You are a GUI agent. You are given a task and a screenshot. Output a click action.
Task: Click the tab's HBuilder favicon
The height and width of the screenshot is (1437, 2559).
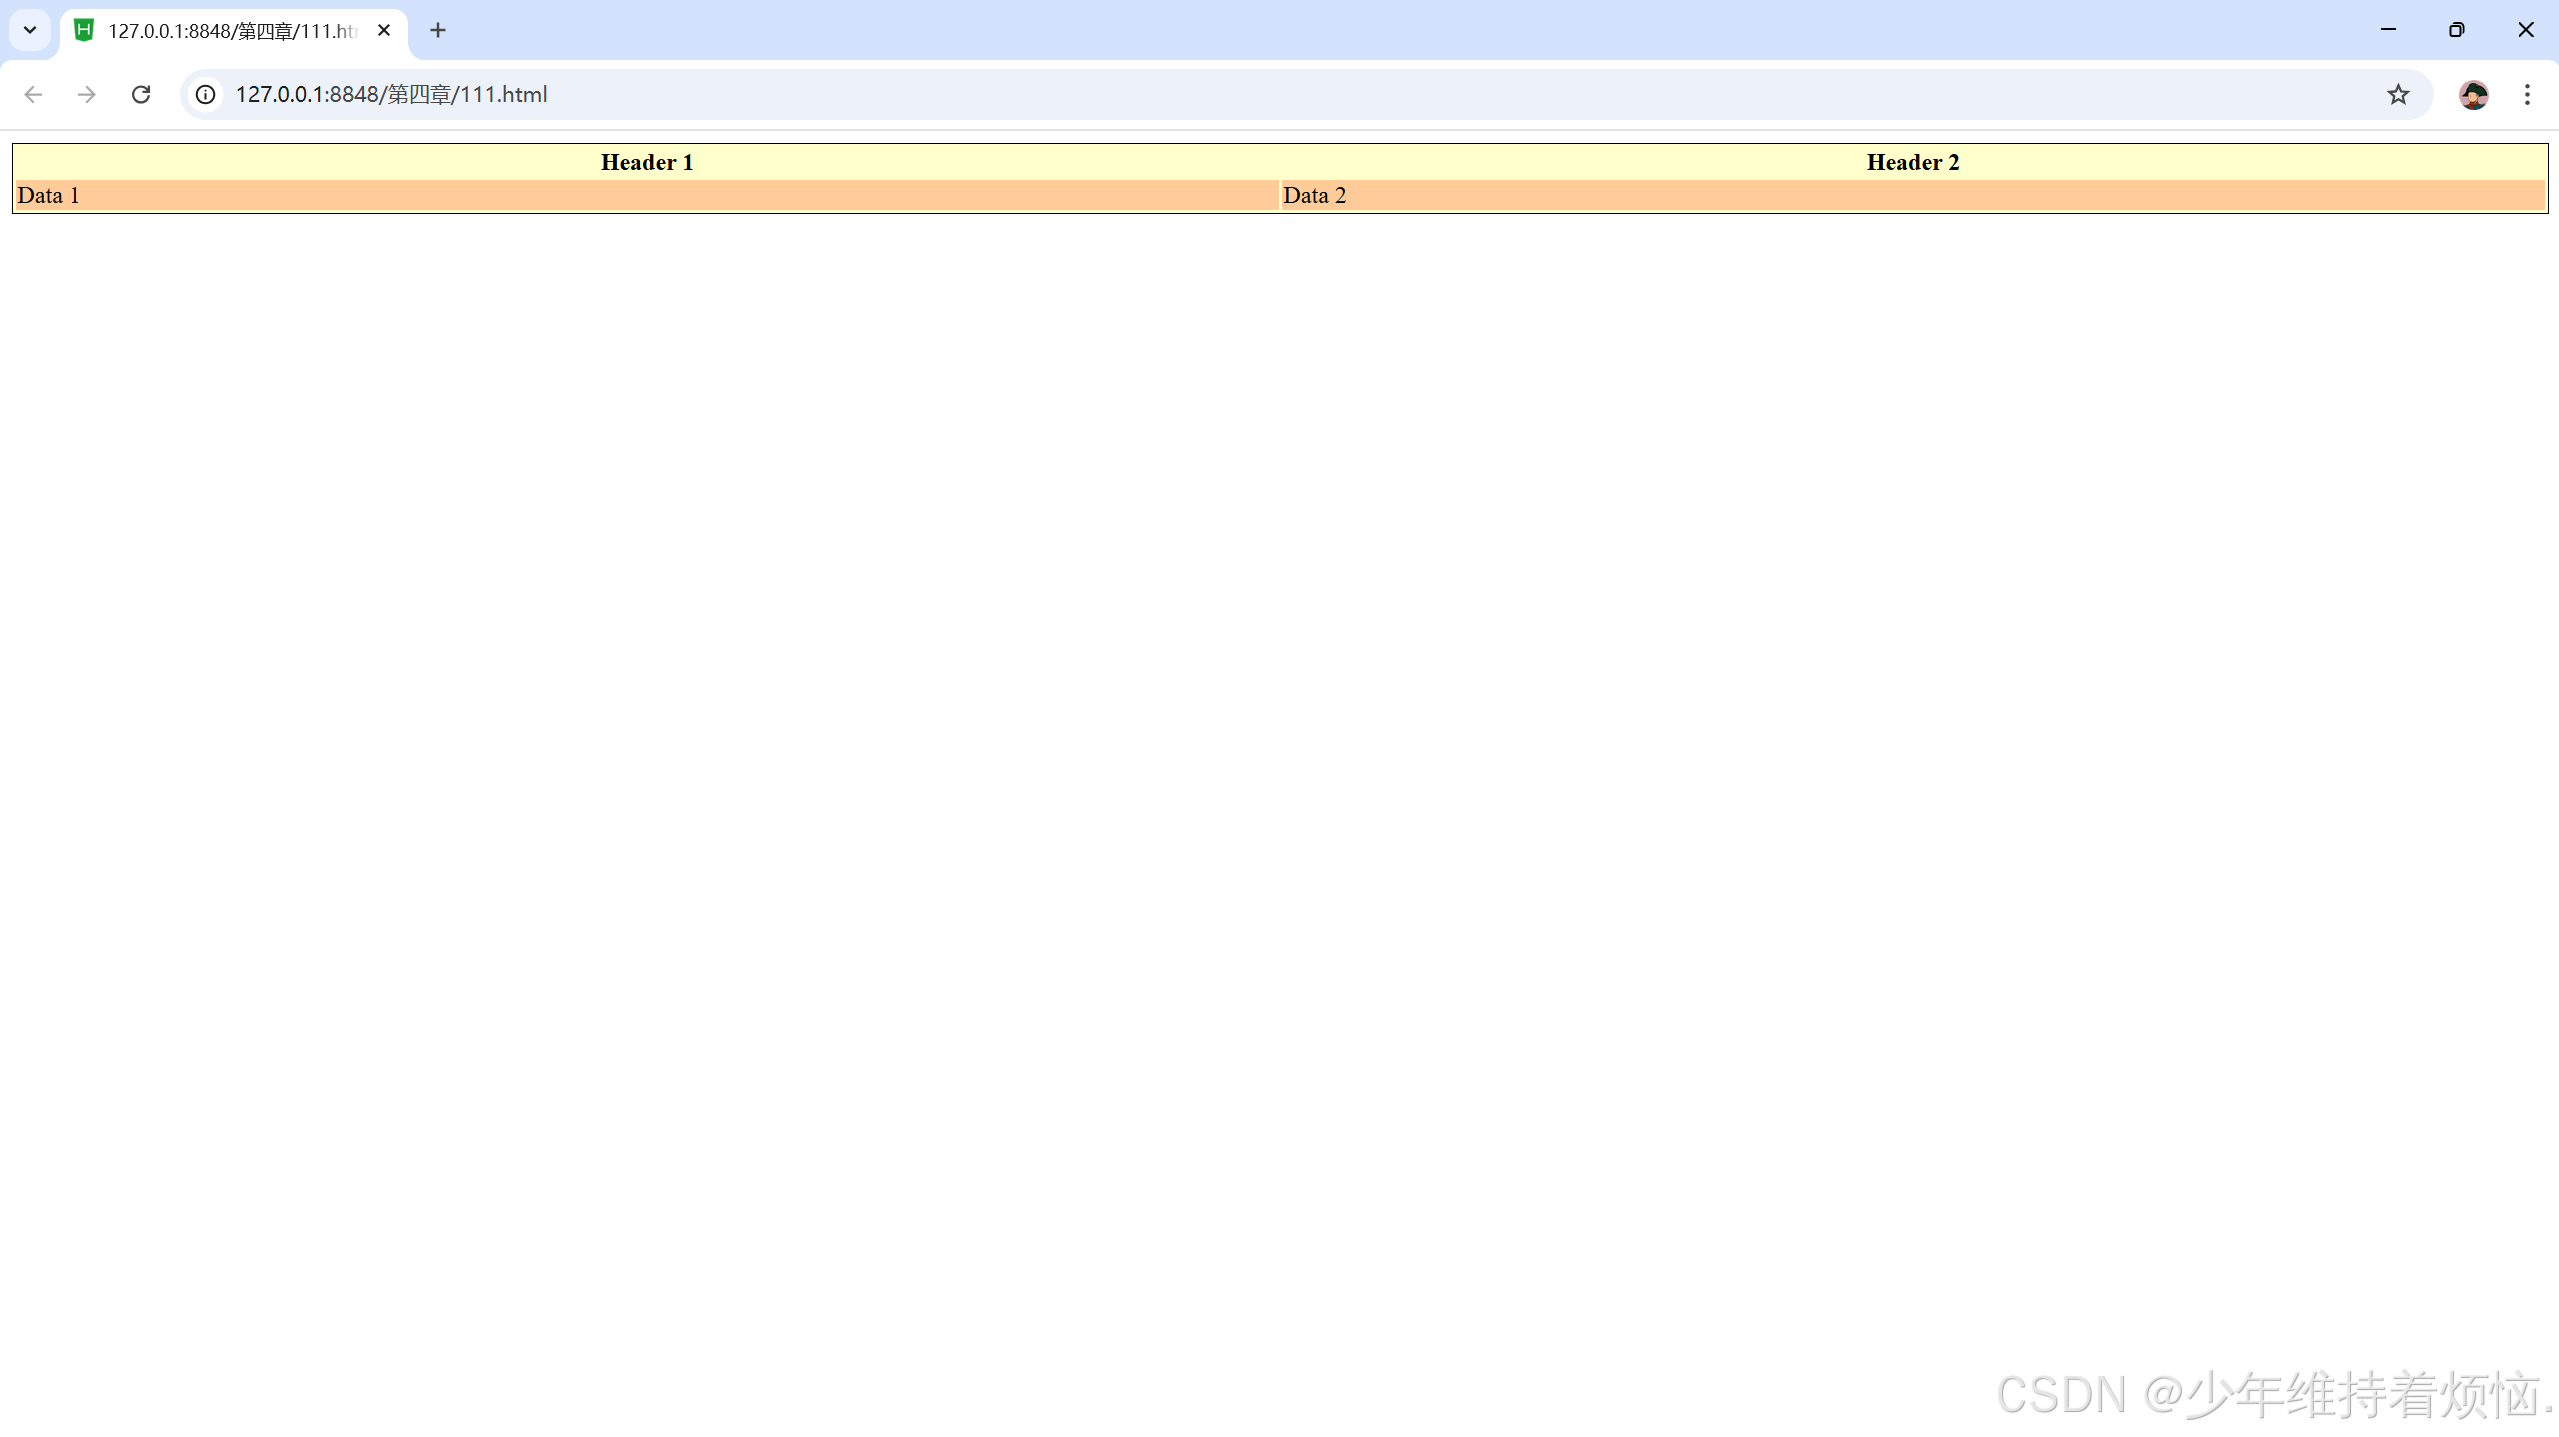coord(84,30)
